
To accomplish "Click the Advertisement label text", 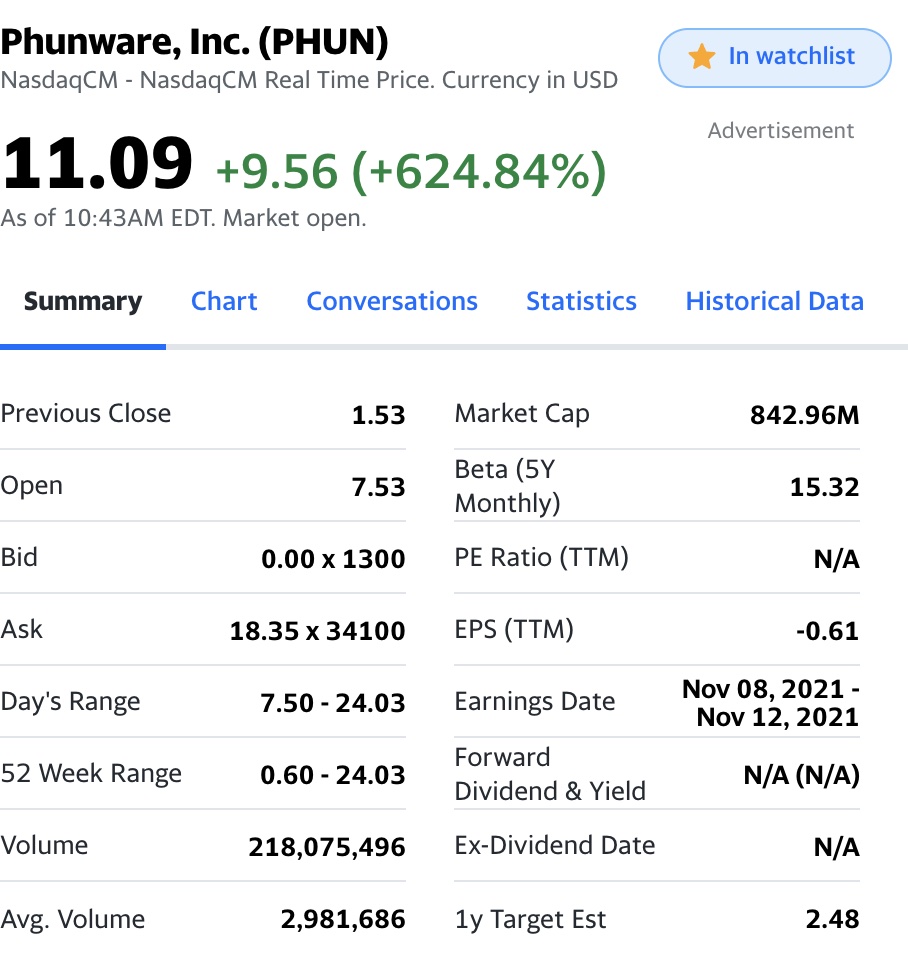I will click(x=780, y=131).
